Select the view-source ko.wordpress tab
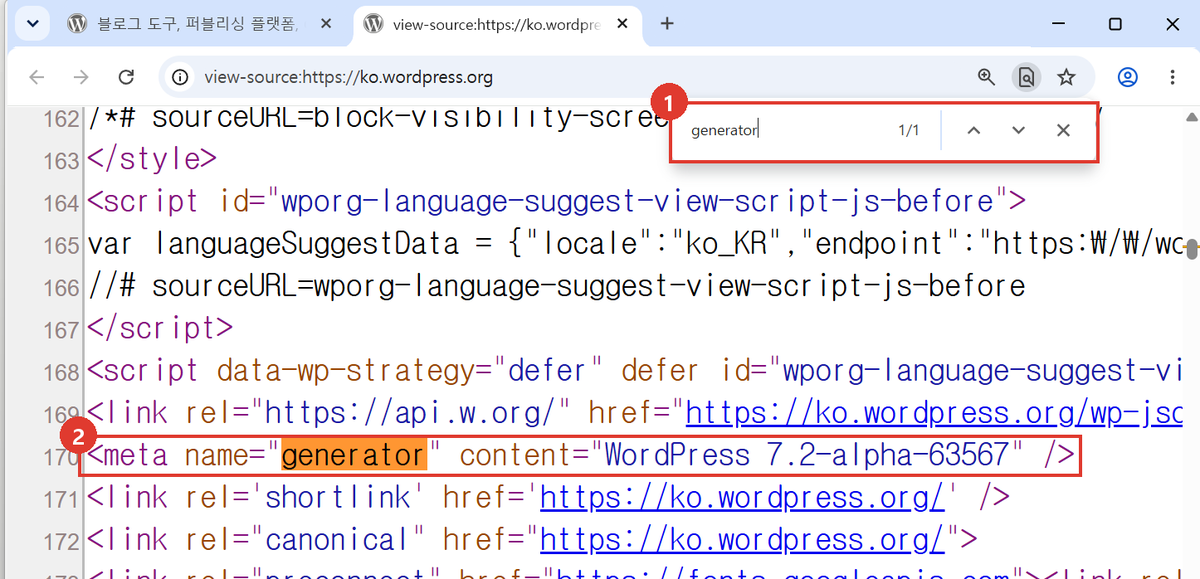Image resolution: width=1200 pixels, height=579 pixels. 498,24
